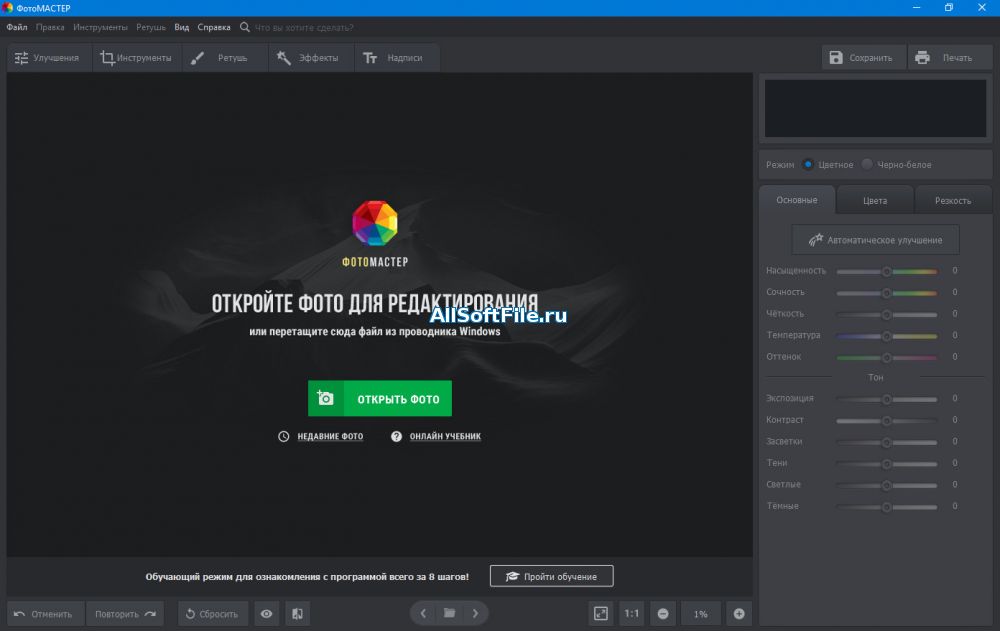1000x631 pixels.
Task: Open the Улучшения toolbar tab
Action: 49,58
